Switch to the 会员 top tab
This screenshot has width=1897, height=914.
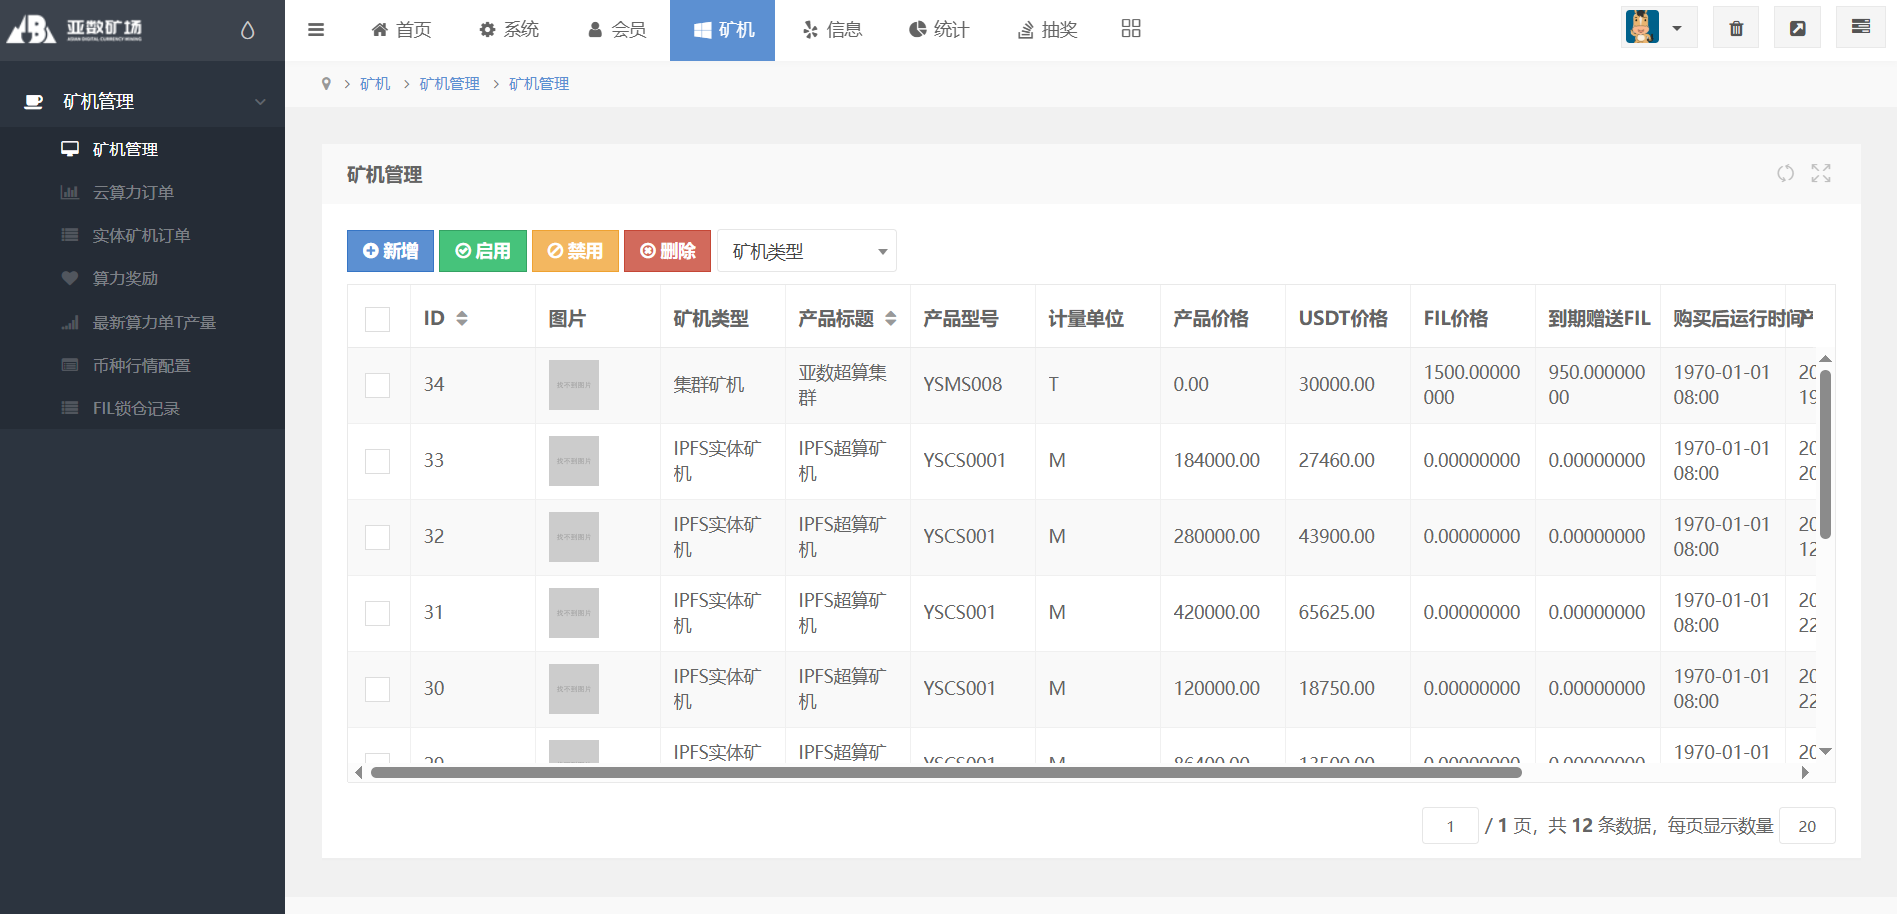(617, 30)
